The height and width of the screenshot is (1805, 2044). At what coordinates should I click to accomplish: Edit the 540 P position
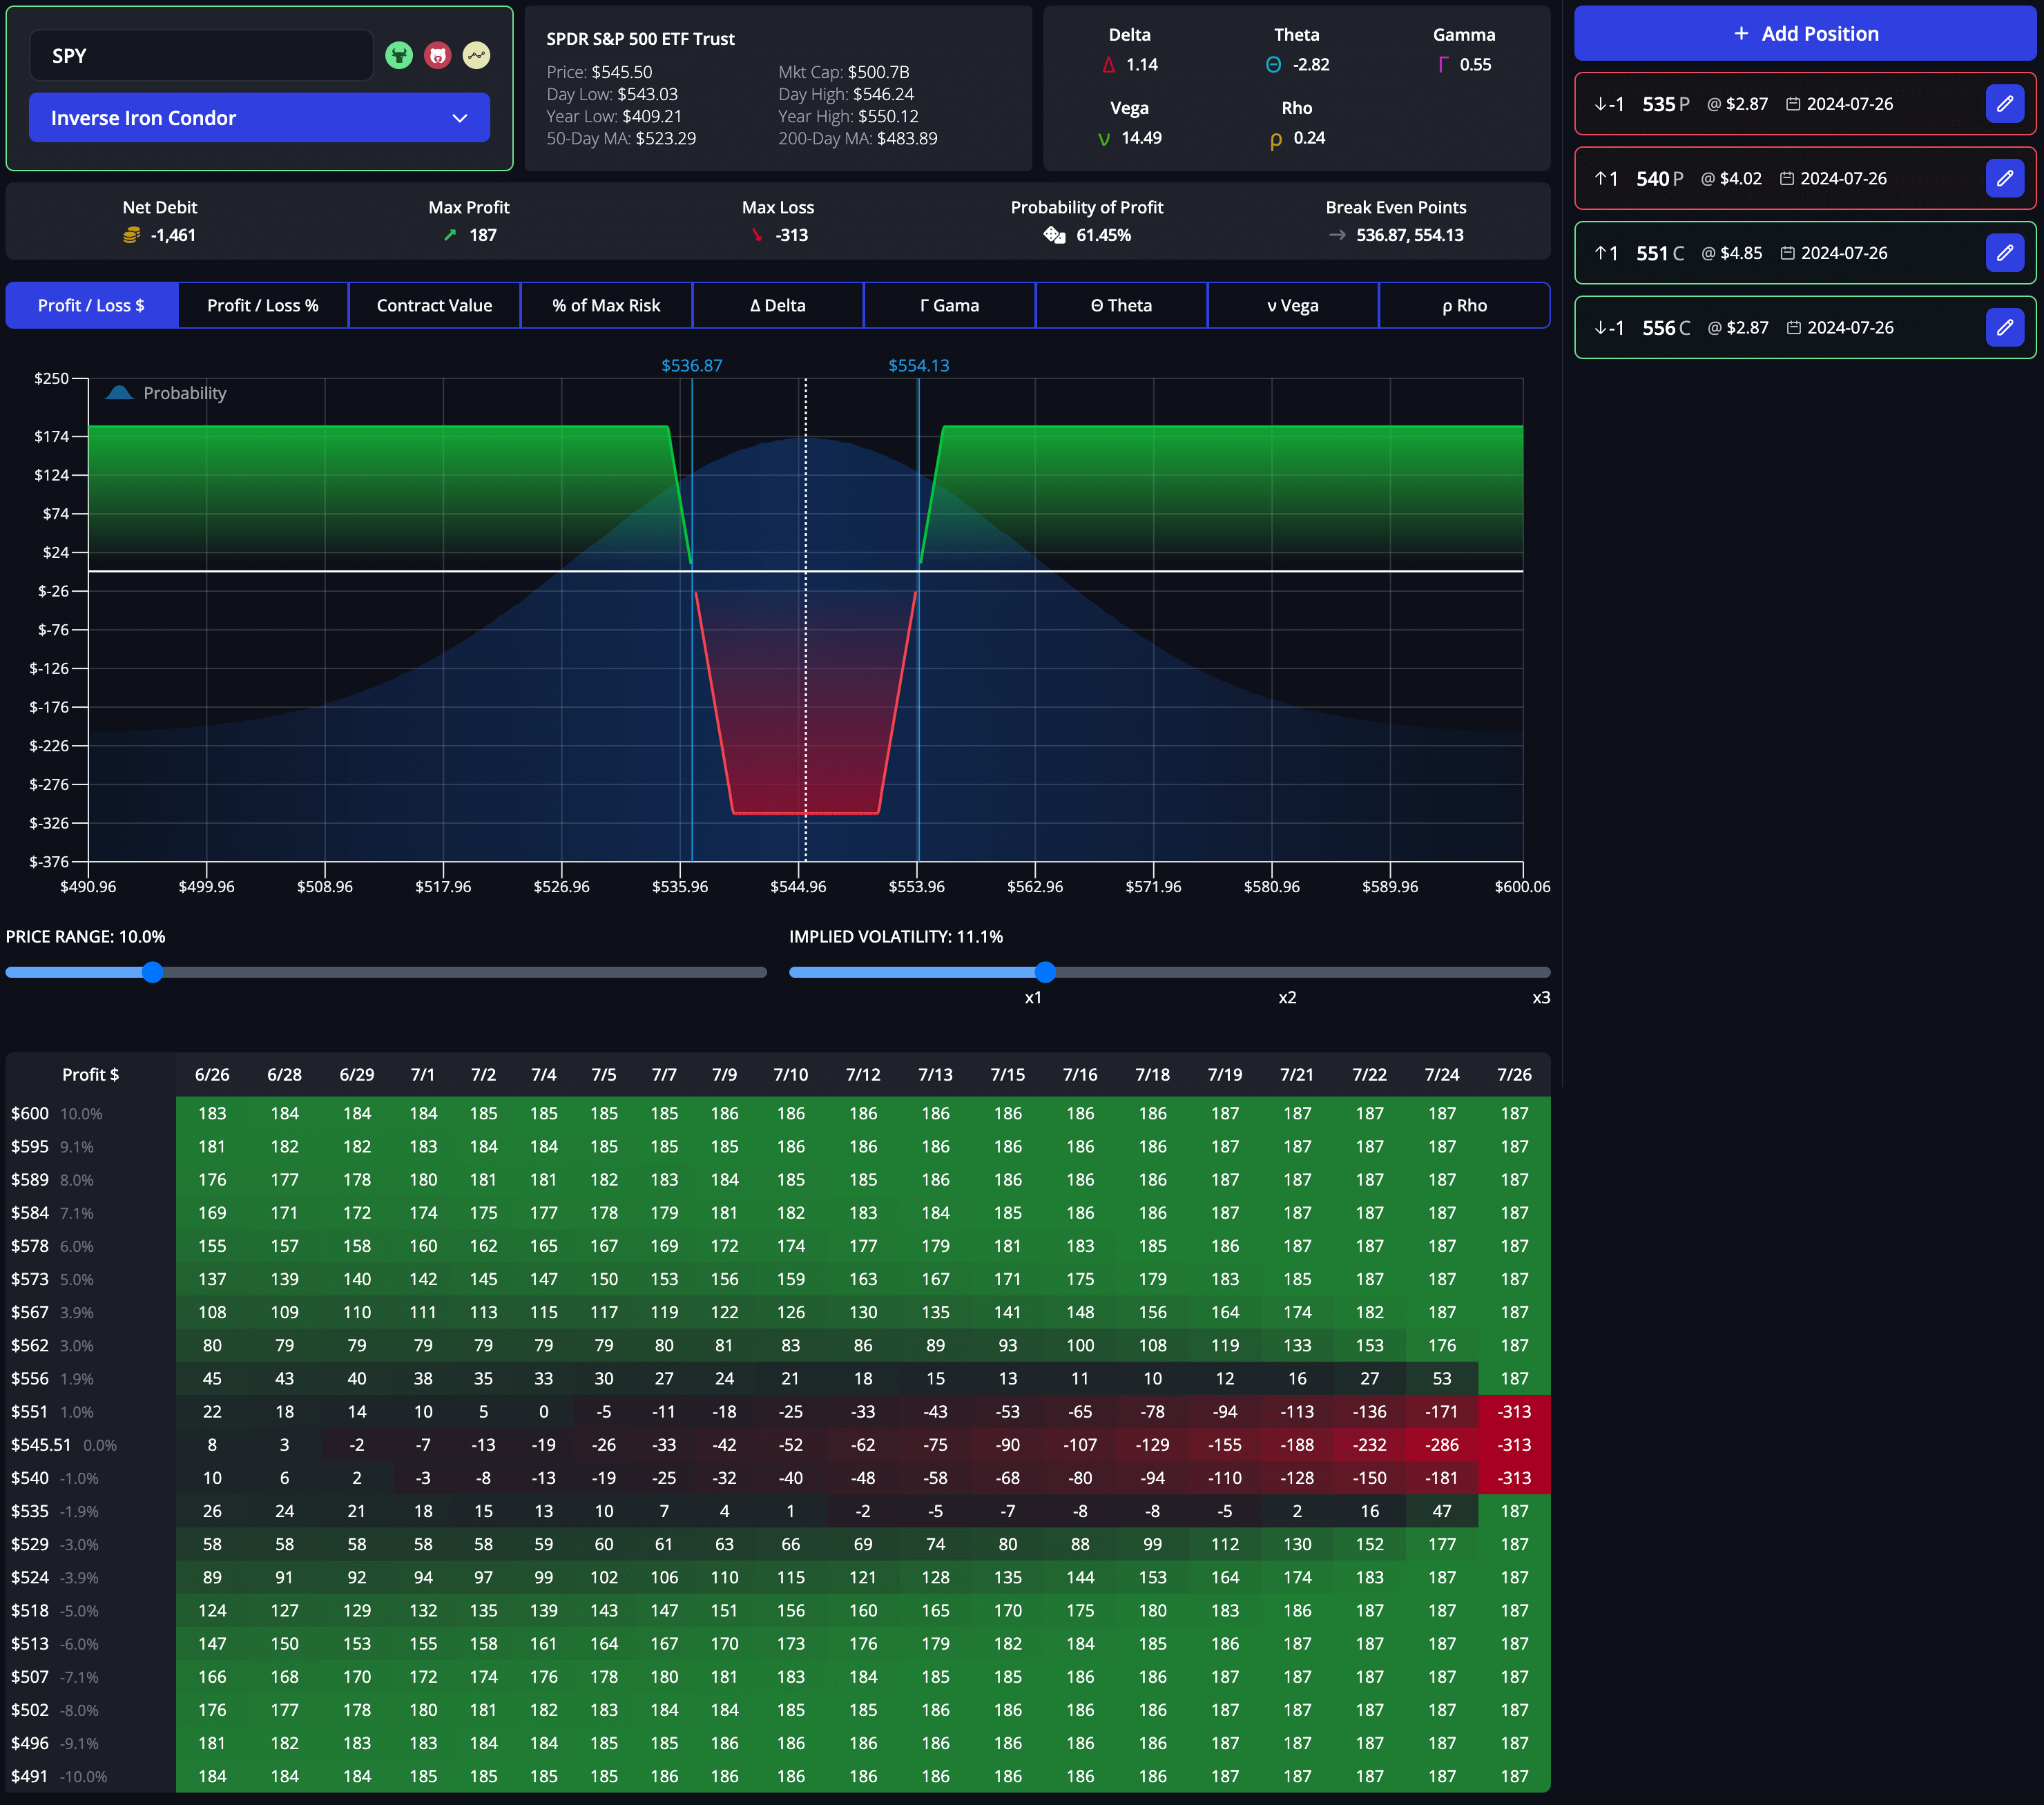tap(2004, 178)
